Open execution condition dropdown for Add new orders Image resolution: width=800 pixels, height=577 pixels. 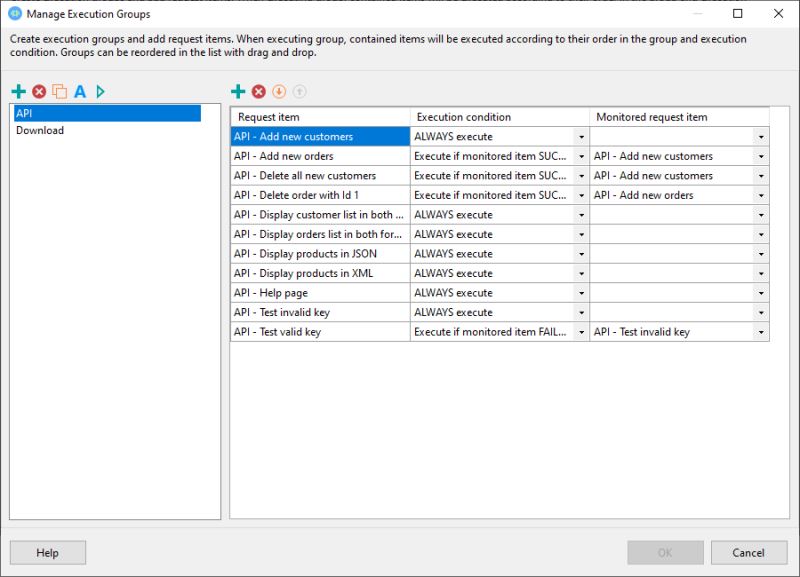click(581, 156)
